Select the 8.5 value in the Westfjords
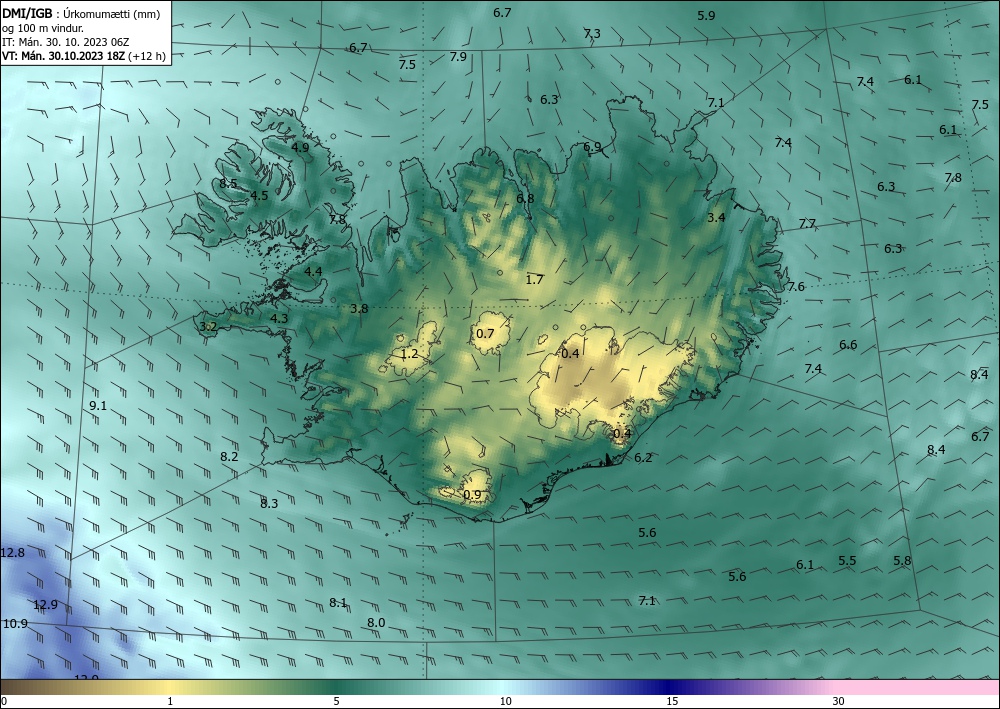Screen dimensions: 1000x709 (228, 184)
